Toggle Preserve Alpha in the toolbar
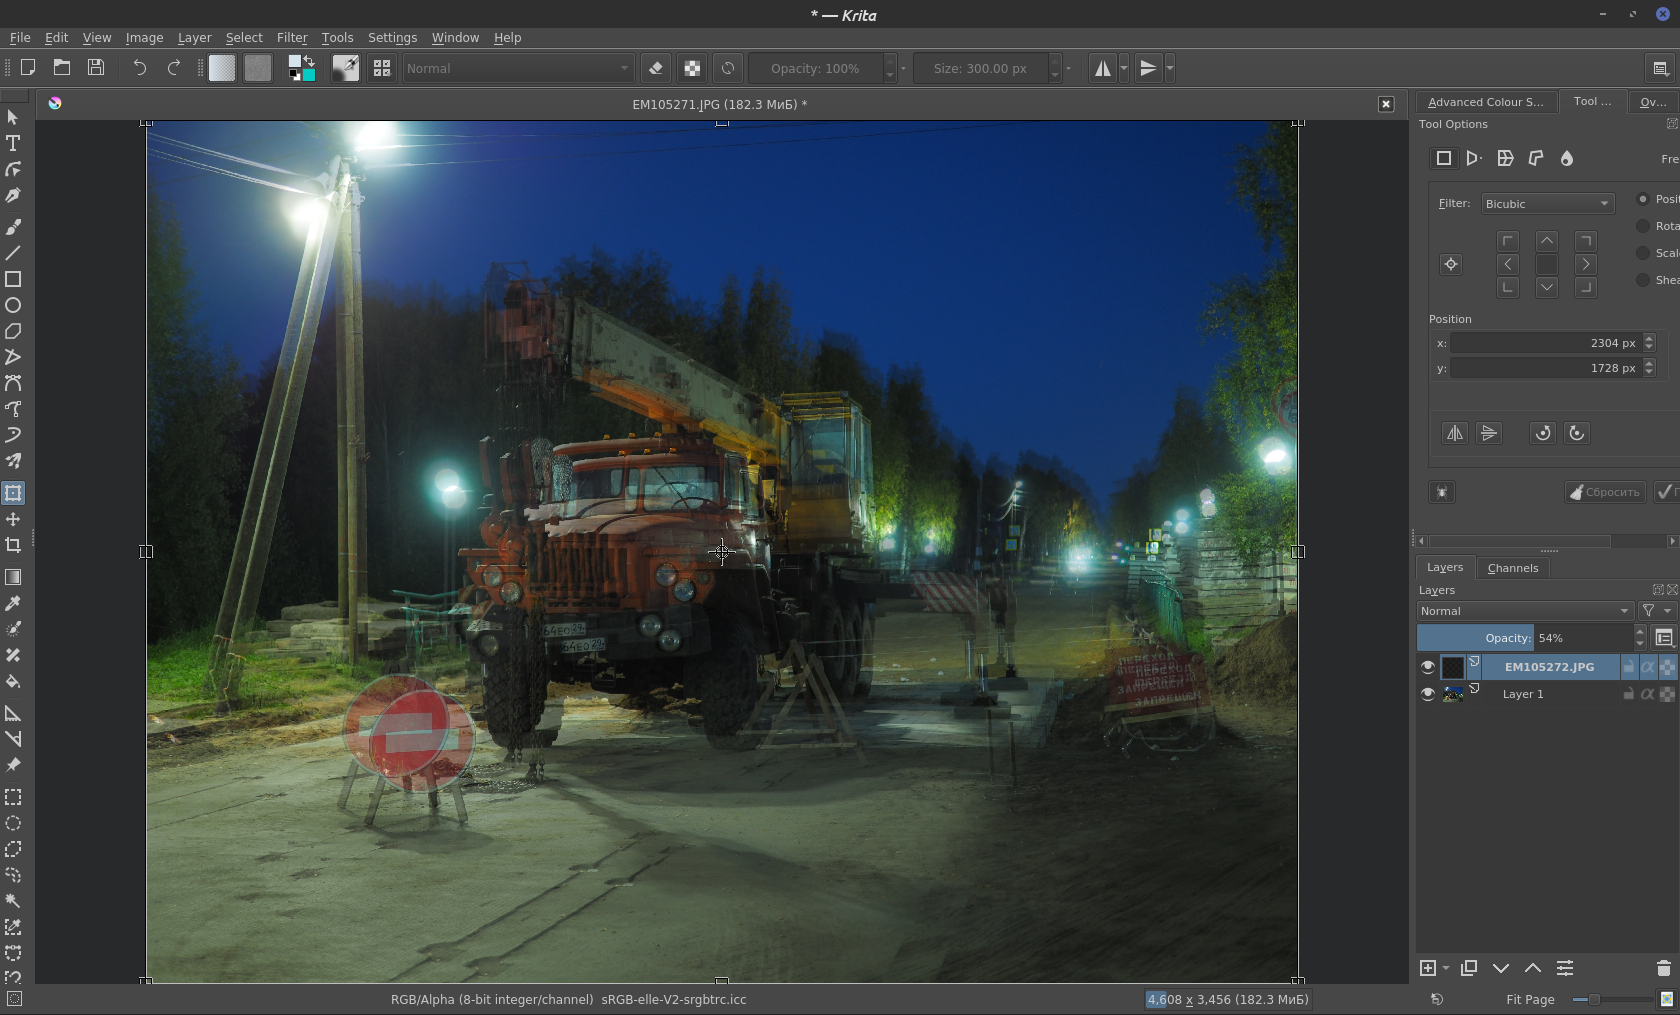 click(692, 68)
